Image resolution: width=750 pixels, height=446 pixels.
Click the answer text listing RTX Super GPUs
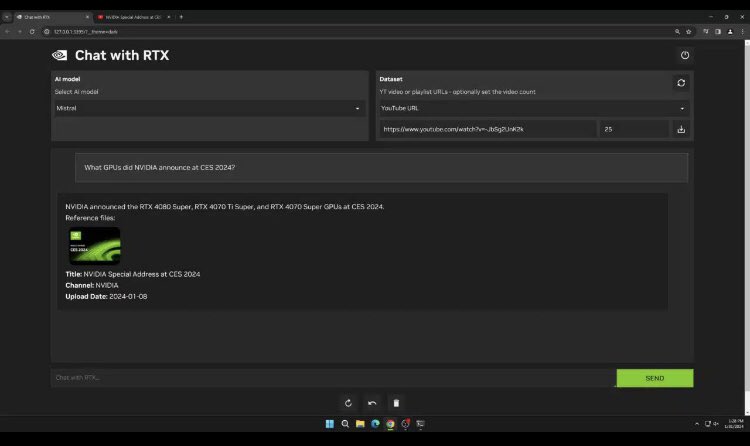point(224,207)
